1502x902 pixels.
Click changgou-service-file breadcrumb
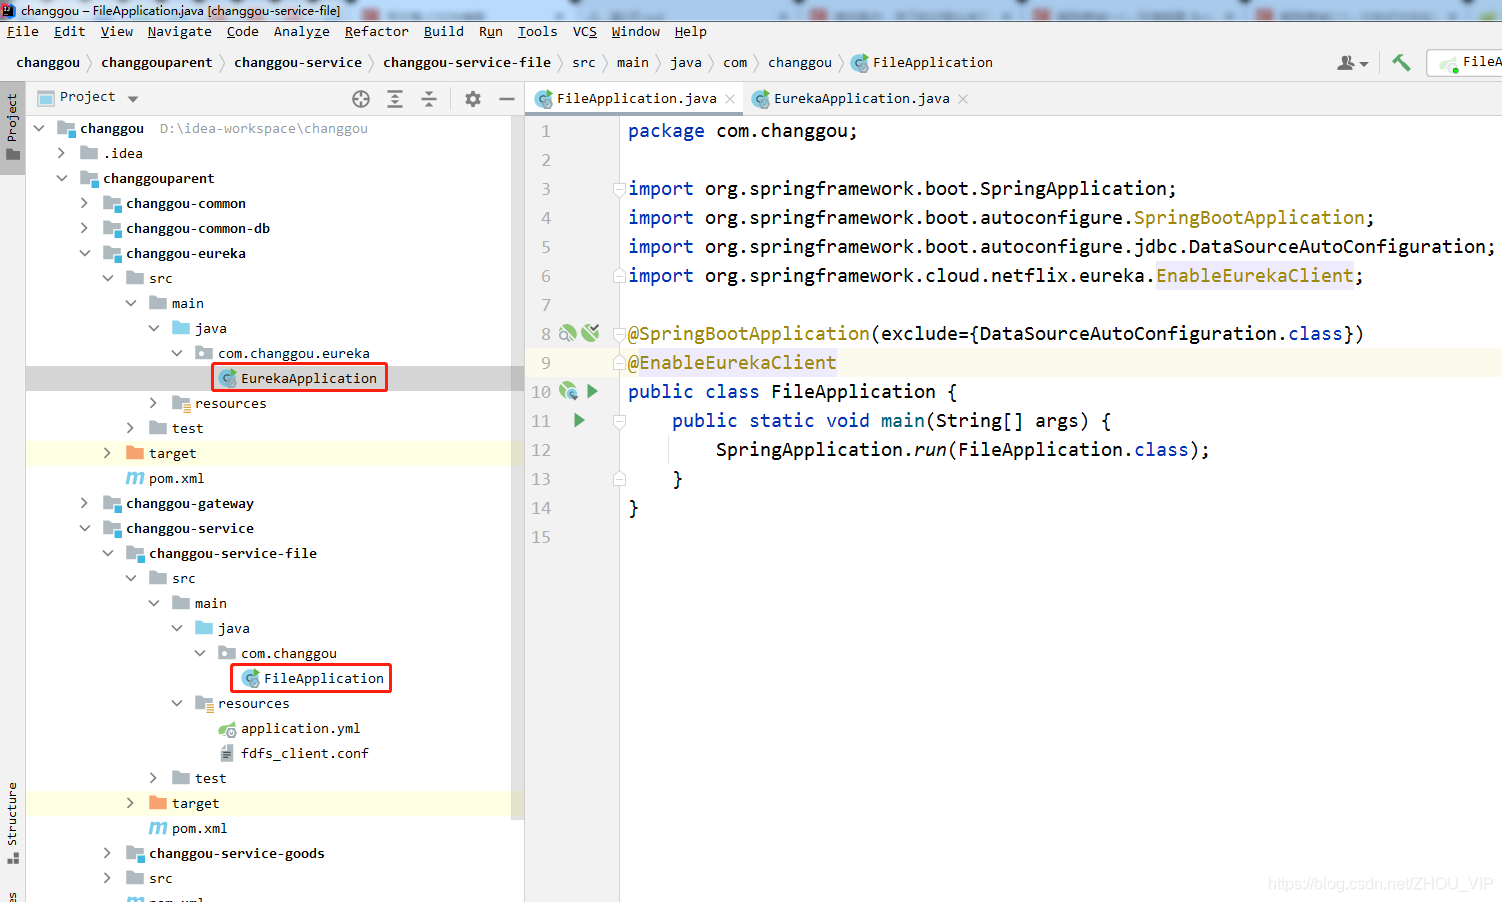(x=467, y=62)
